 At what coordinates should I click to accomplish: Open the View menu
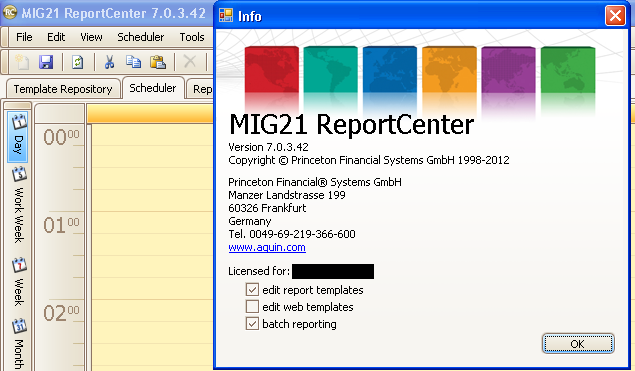pyautogui.click(x=91, y=37)
